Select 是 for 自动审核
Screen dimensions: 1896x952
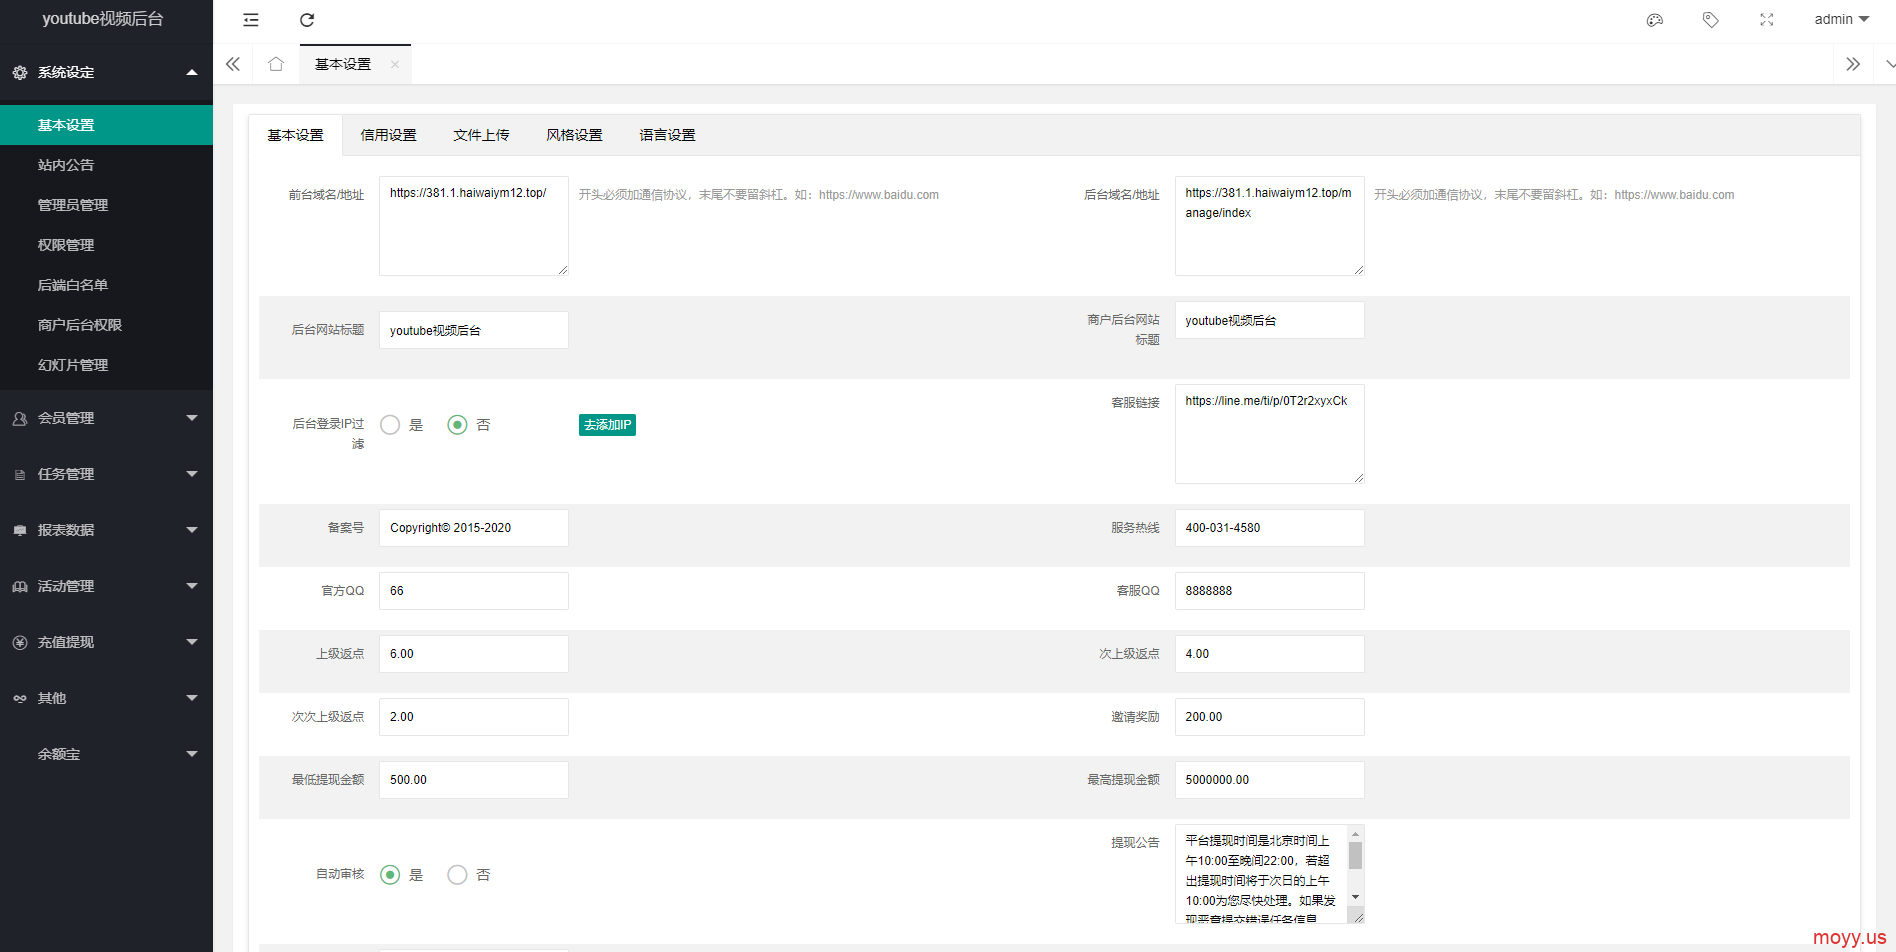point(390,875)
